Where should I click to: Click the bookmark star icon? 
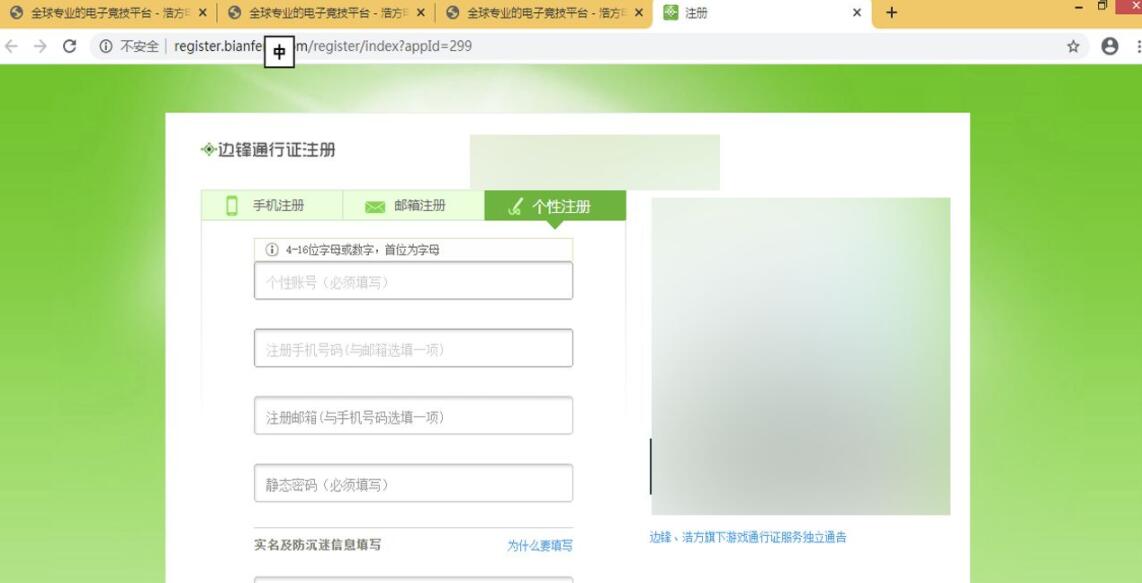tap(1072, 46)
